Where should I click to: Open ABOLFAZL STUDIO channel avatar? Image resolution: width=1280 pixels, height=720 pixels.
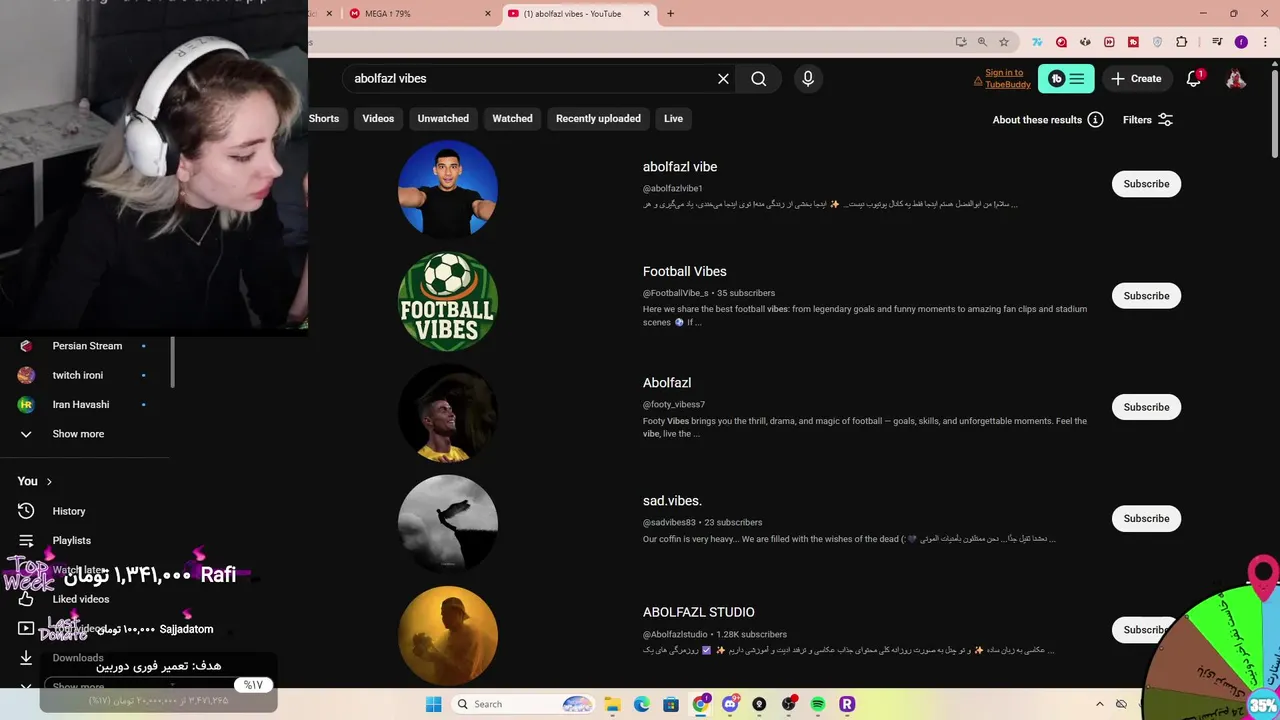[448, 636]
